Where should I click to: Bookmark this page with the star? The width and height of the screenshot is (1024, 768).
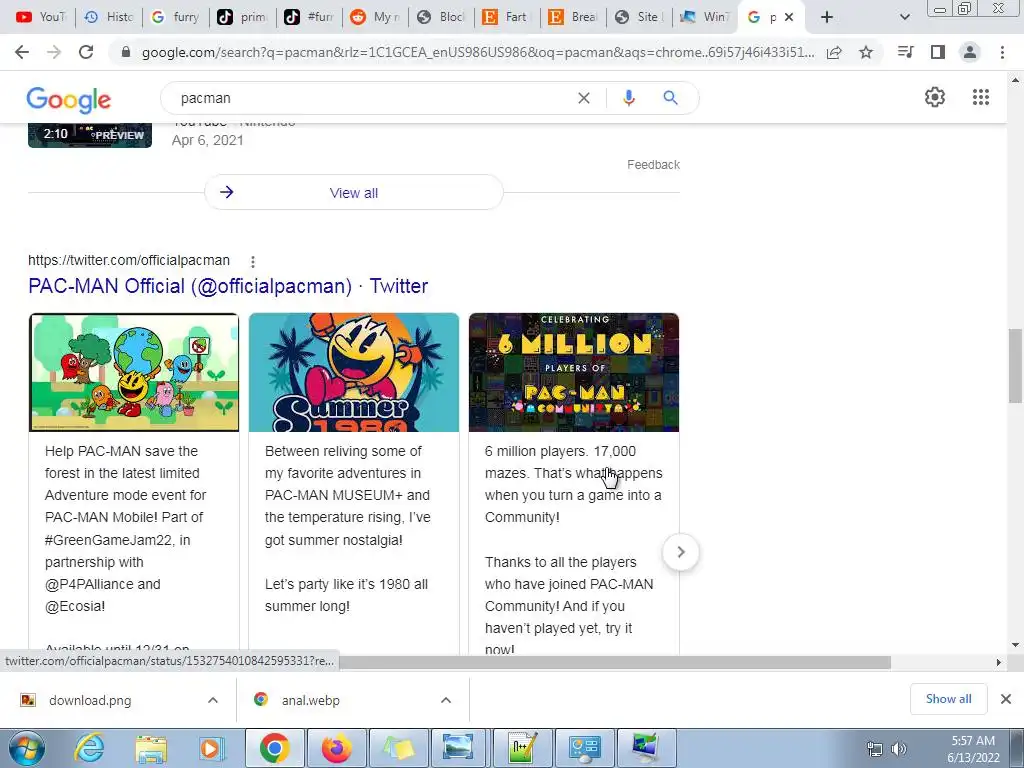866,52
